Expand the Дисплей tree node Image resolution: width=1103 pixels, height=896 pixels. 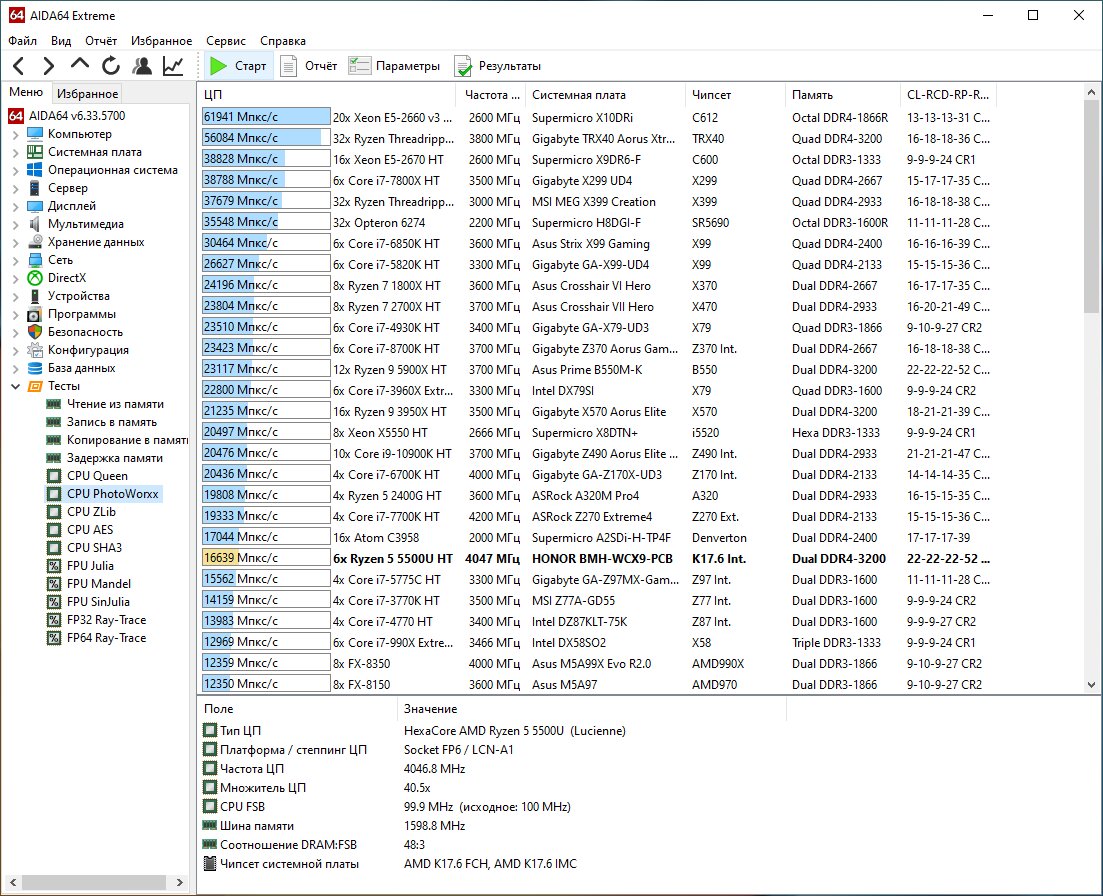pos(15,207)
